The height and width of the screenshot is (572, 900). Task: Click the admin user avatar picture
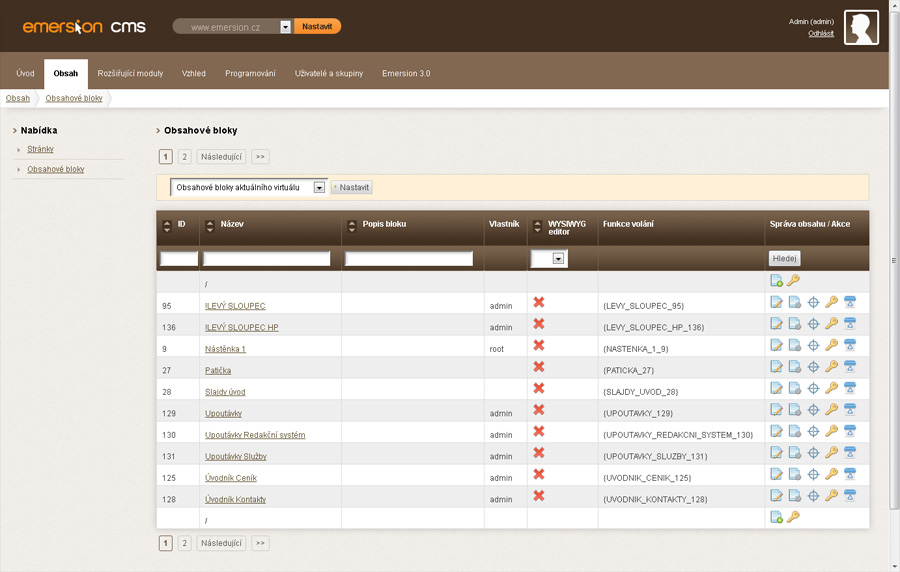[861, 27]
